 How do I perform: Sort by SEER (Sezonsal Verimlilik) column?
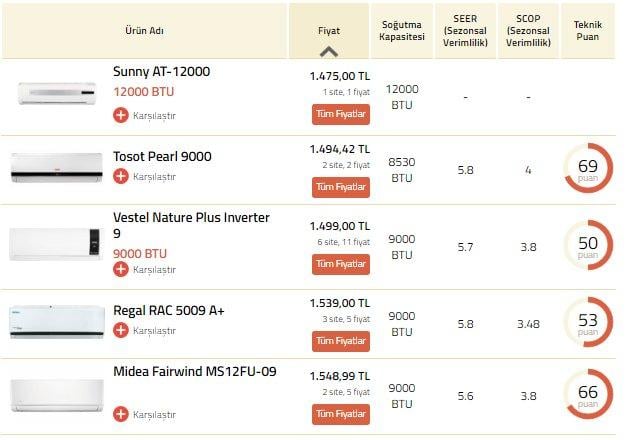pos(465,30)
